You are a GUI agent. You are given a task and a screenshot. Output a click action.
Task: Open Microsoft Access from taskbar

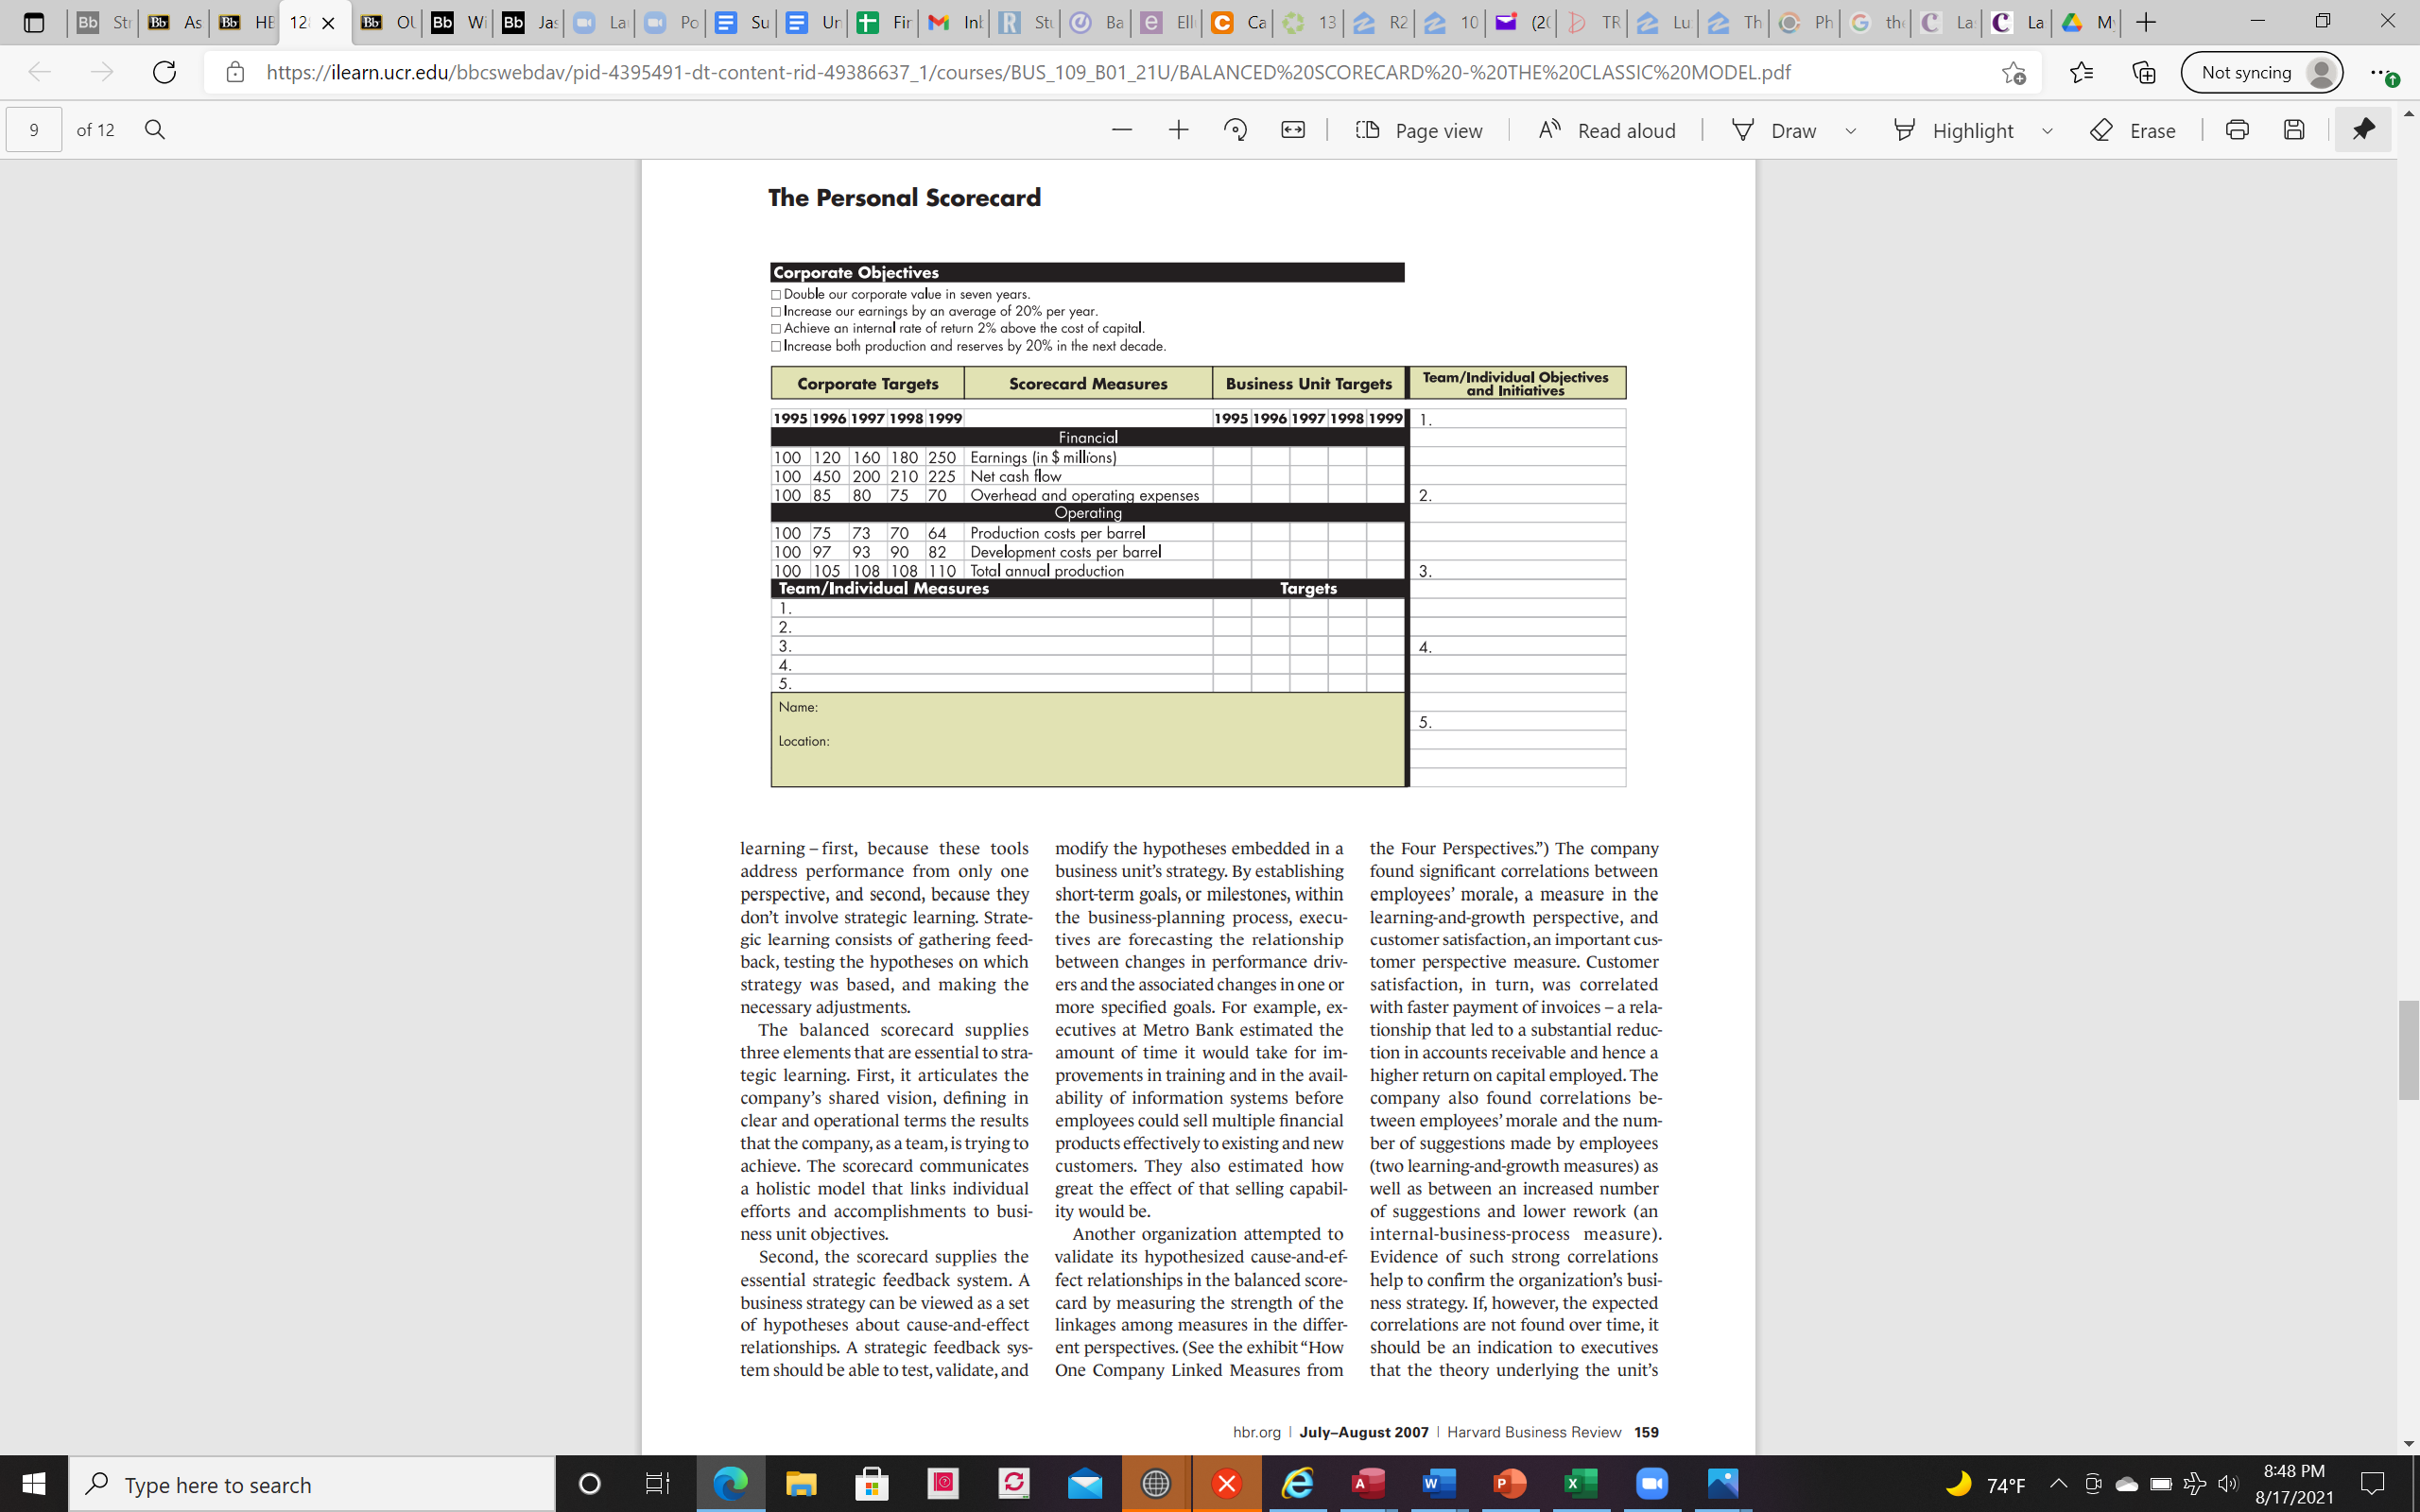[x=1368, y=1484]
